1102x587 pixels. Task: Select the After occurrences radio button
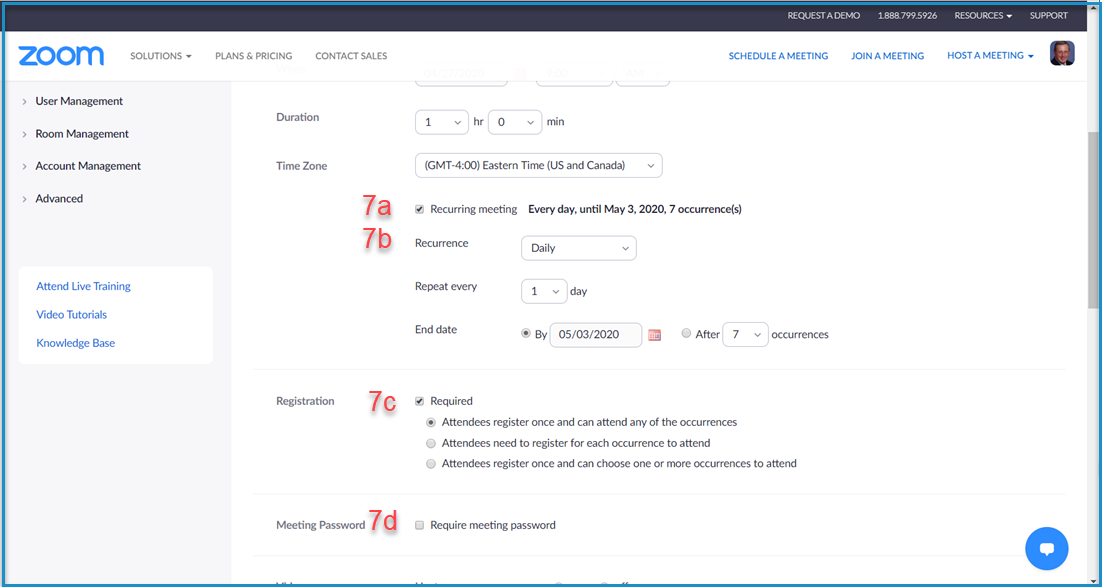click(x=687, y=334)
